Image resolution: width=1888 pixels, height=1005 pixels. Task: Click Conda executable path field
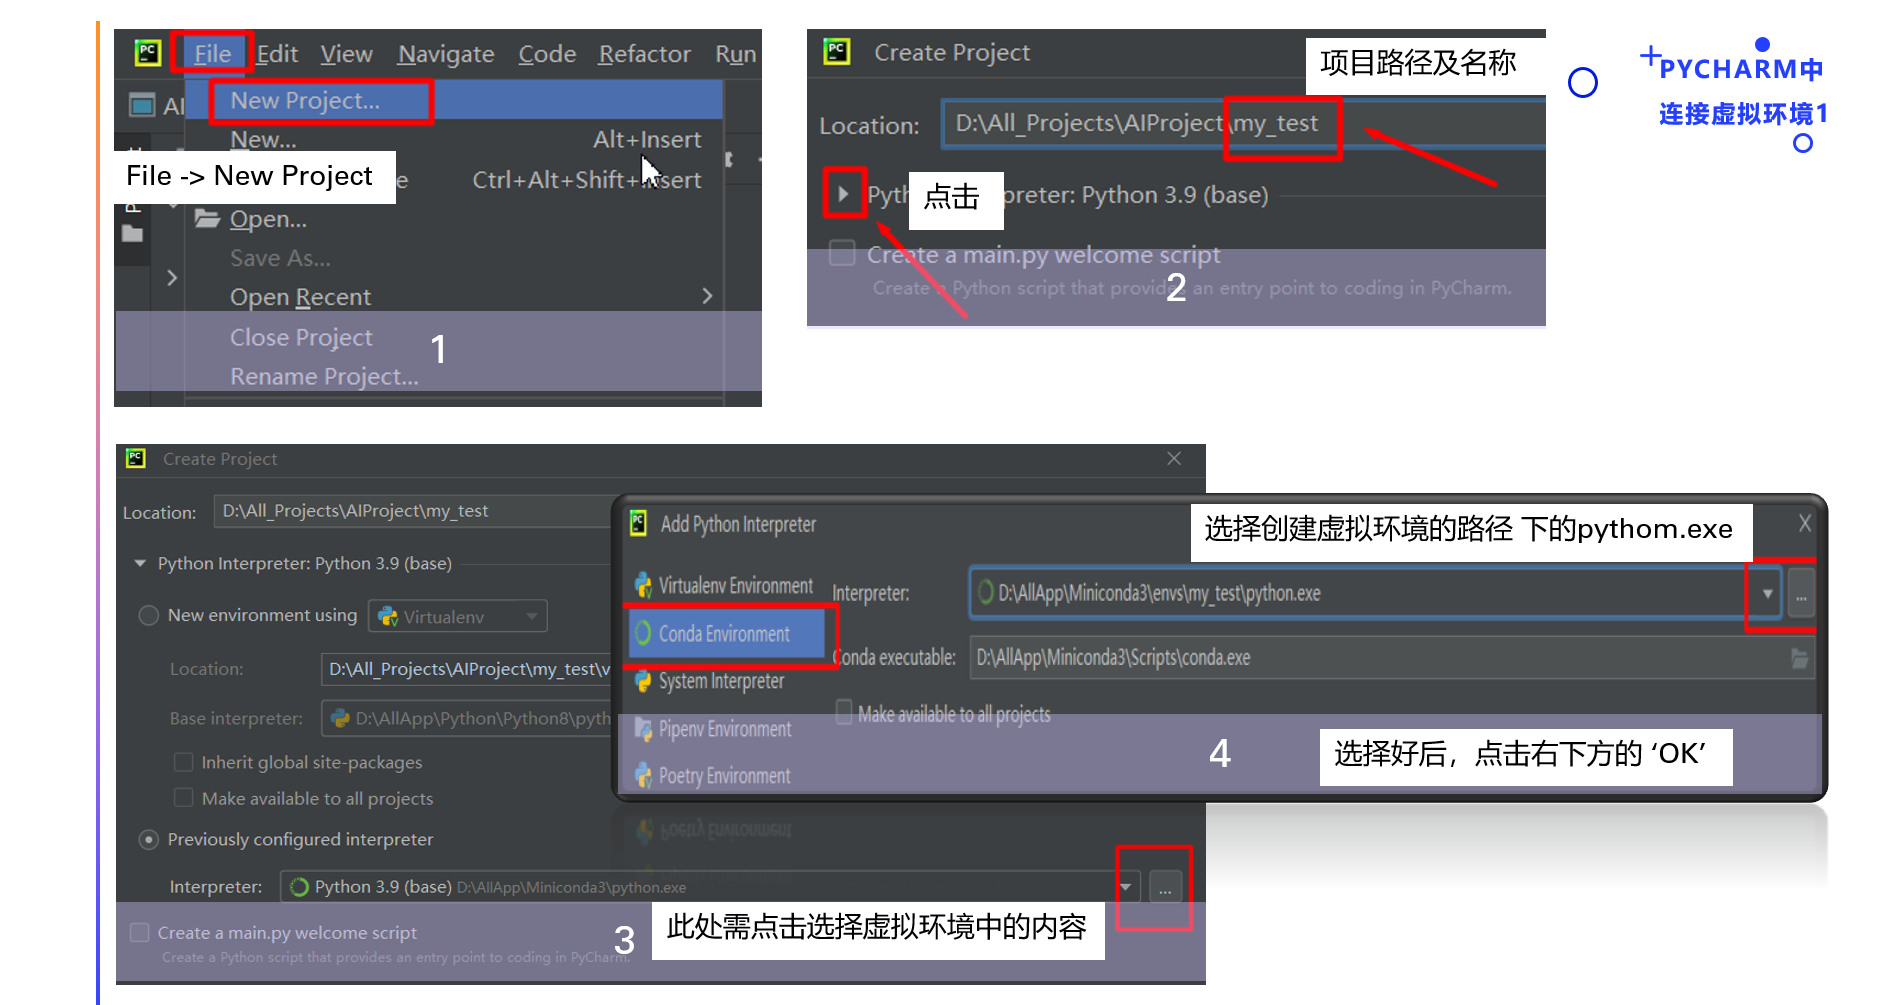click(x=1391, y=658)
